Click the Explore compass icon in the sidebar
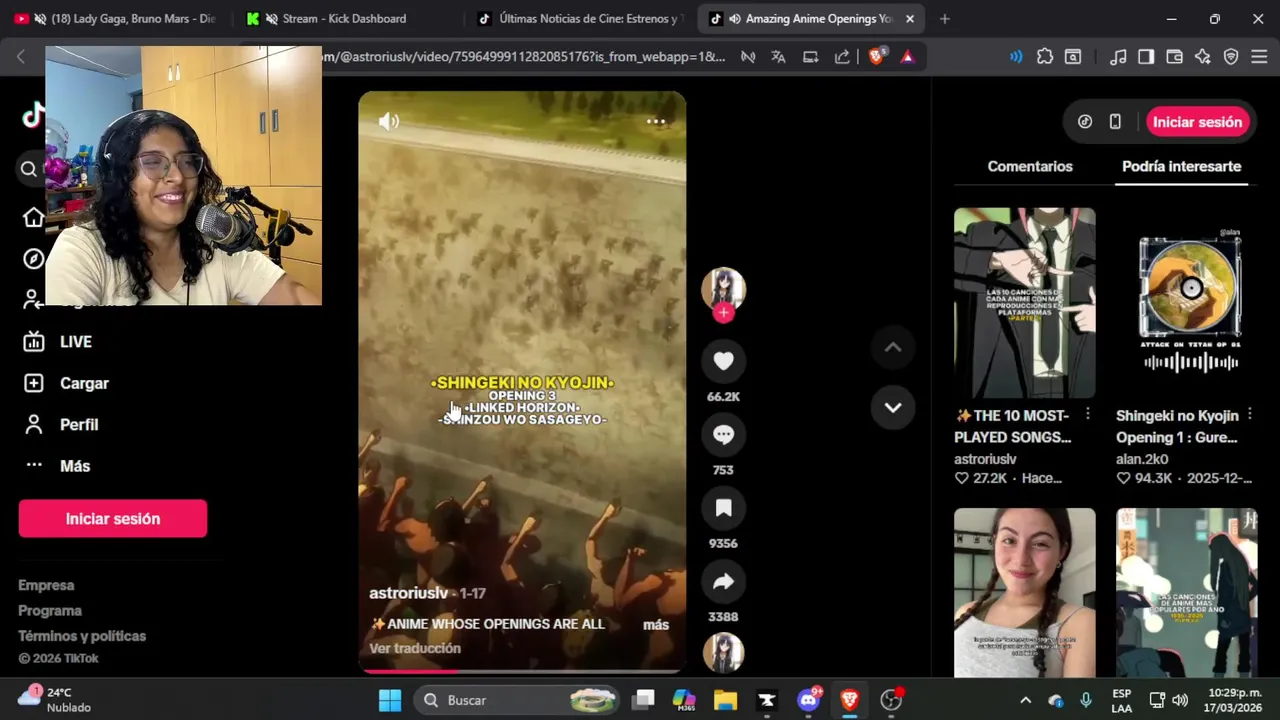Image resolution: width=1280 pixels, height=720 pixels. point(34,259)
